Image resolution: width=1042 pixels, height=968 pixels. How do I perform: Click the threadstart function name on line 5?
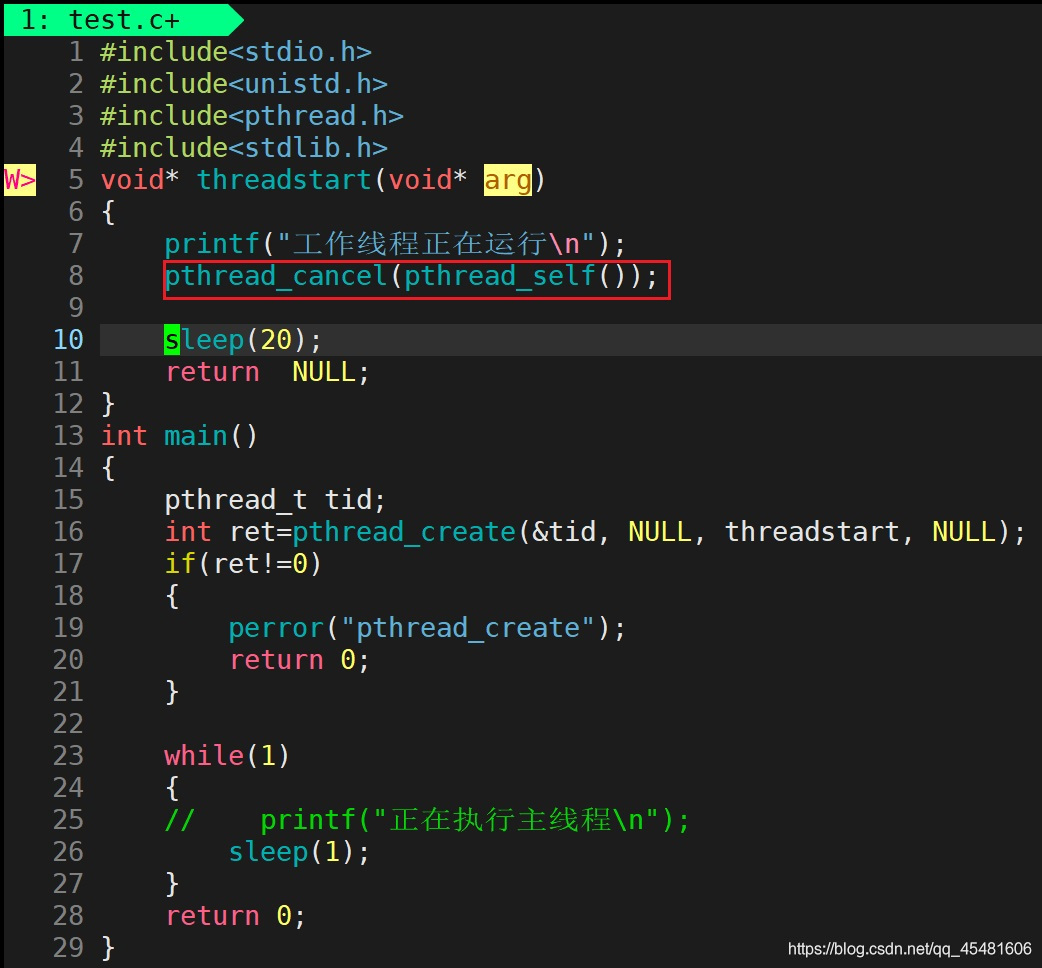click(x=284, y=180)
